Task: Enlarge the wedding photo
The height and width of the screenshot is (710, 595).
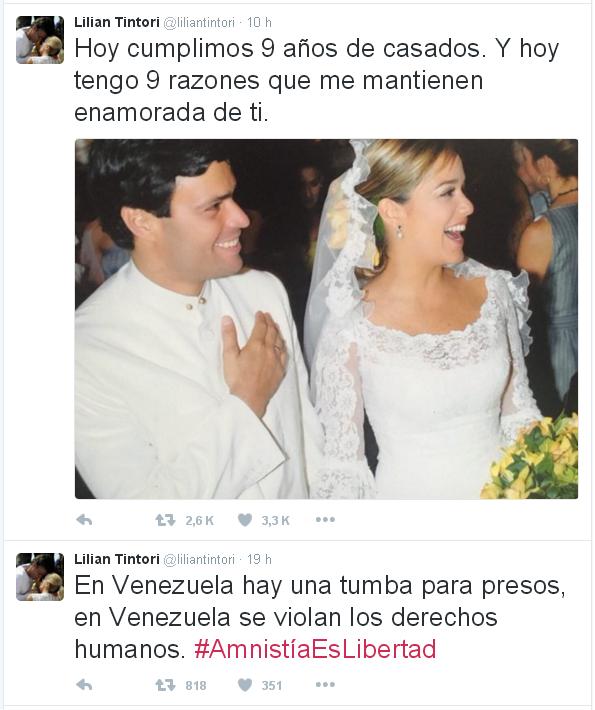Action: (326, 319)
